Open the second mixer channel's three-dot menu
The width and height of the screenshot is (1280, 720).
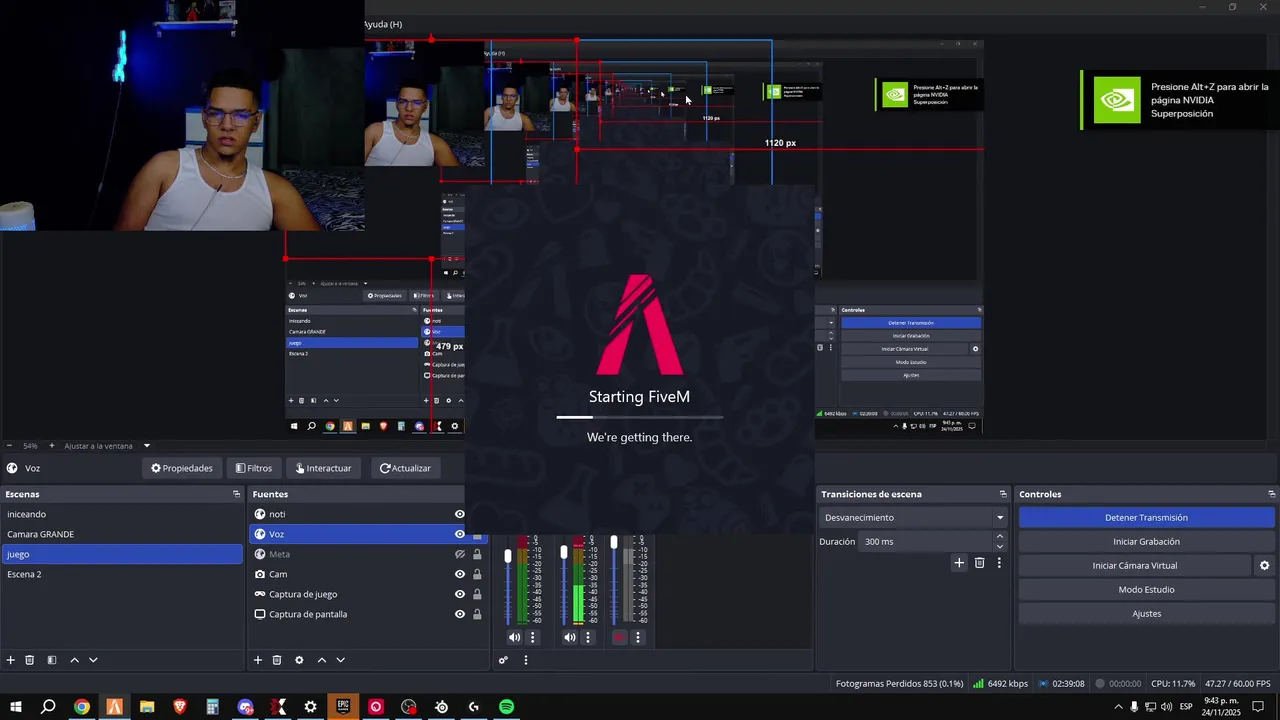[588, 637]
